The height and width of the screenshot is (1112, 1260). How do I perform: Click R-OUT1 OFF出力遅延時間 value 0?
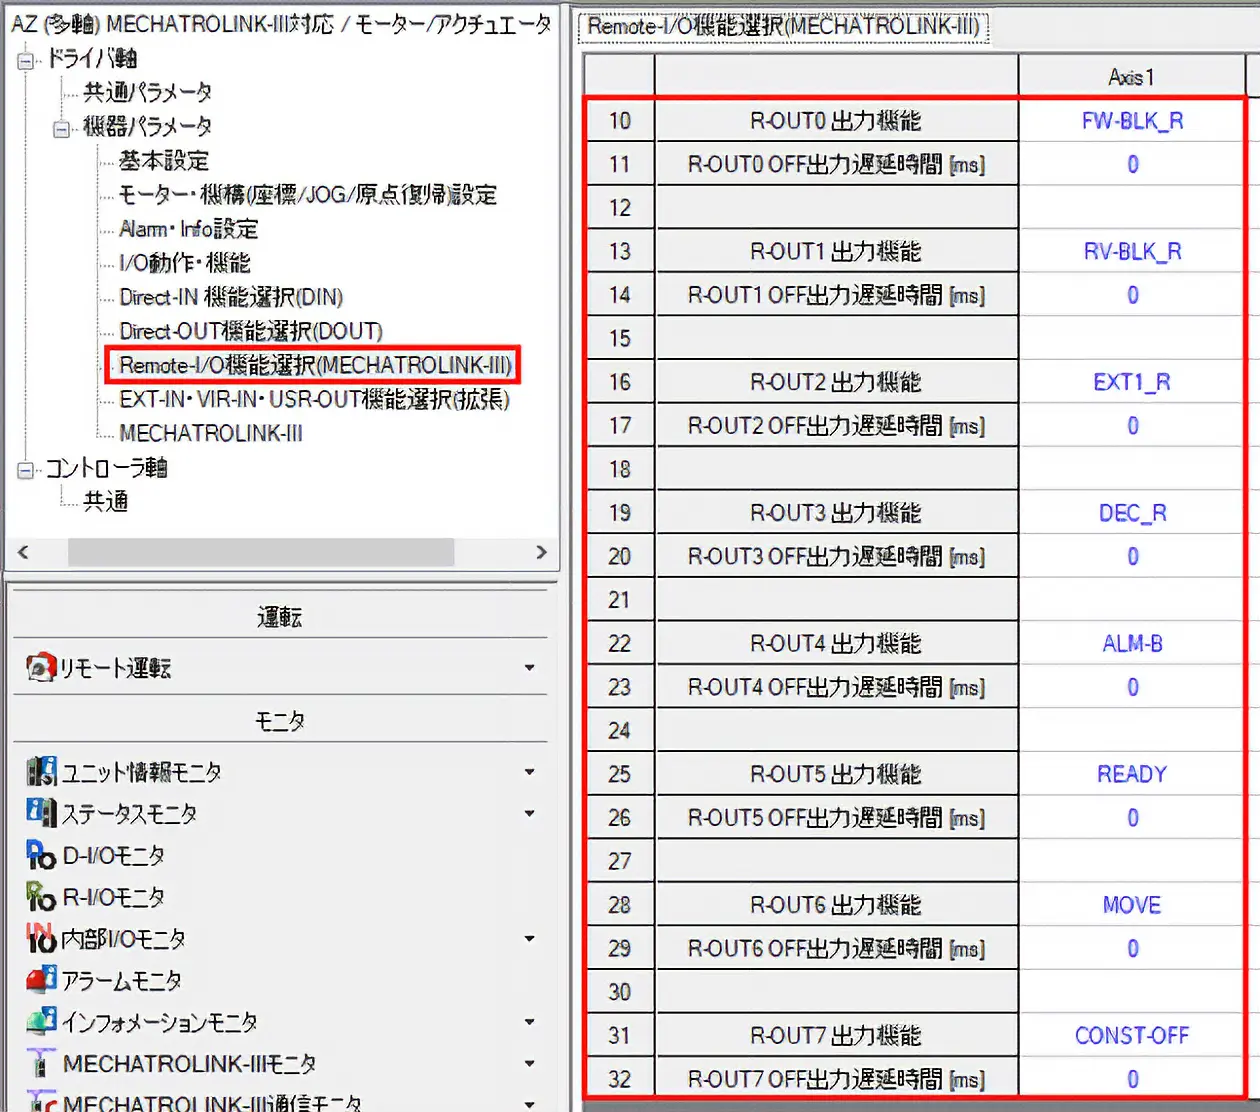pyautogui.click(x=1132, y=295)
